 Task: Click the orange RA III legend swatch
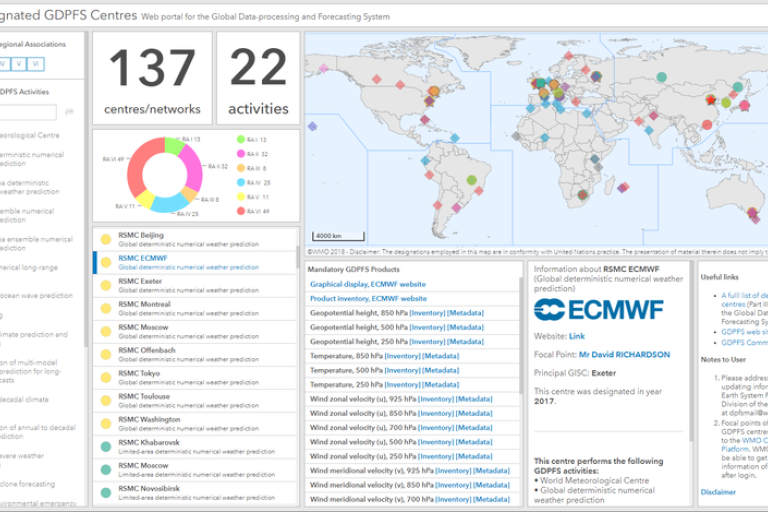point(240,168)
